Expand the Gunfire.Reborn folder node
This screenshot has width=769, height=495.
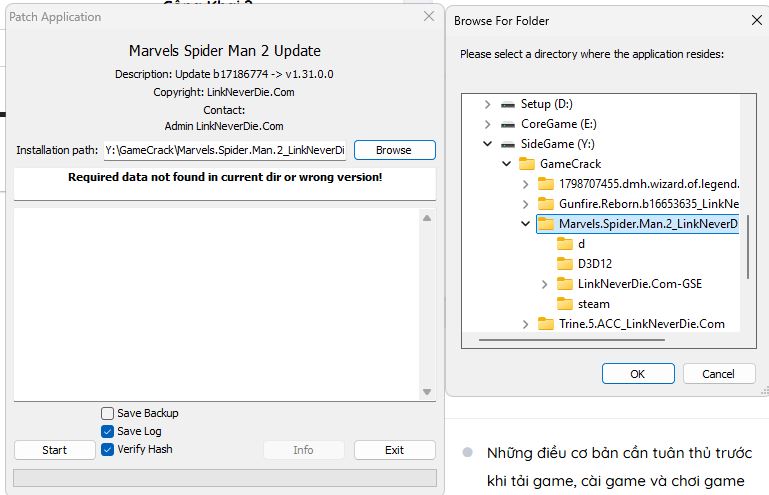(x=526, y=204)
